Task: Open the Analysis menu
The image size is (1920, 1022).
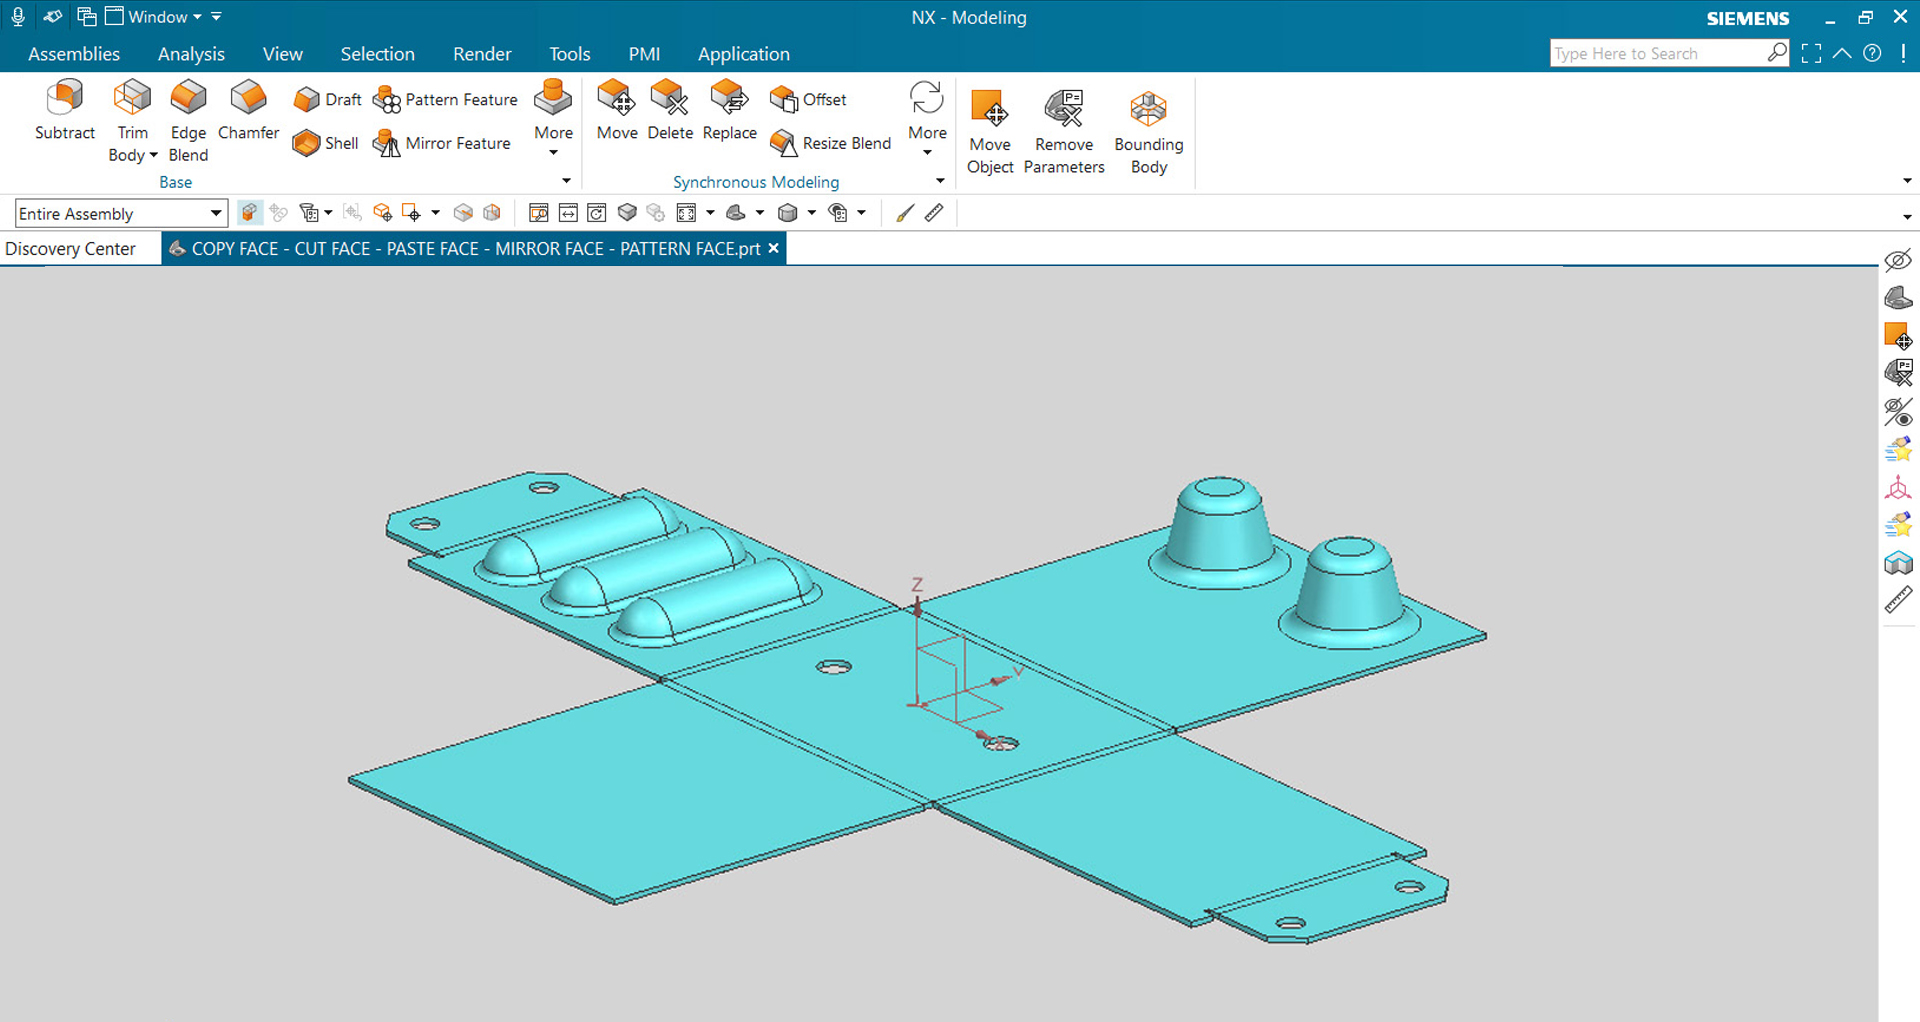Action: pyautogui.click(x=190, y=53)
